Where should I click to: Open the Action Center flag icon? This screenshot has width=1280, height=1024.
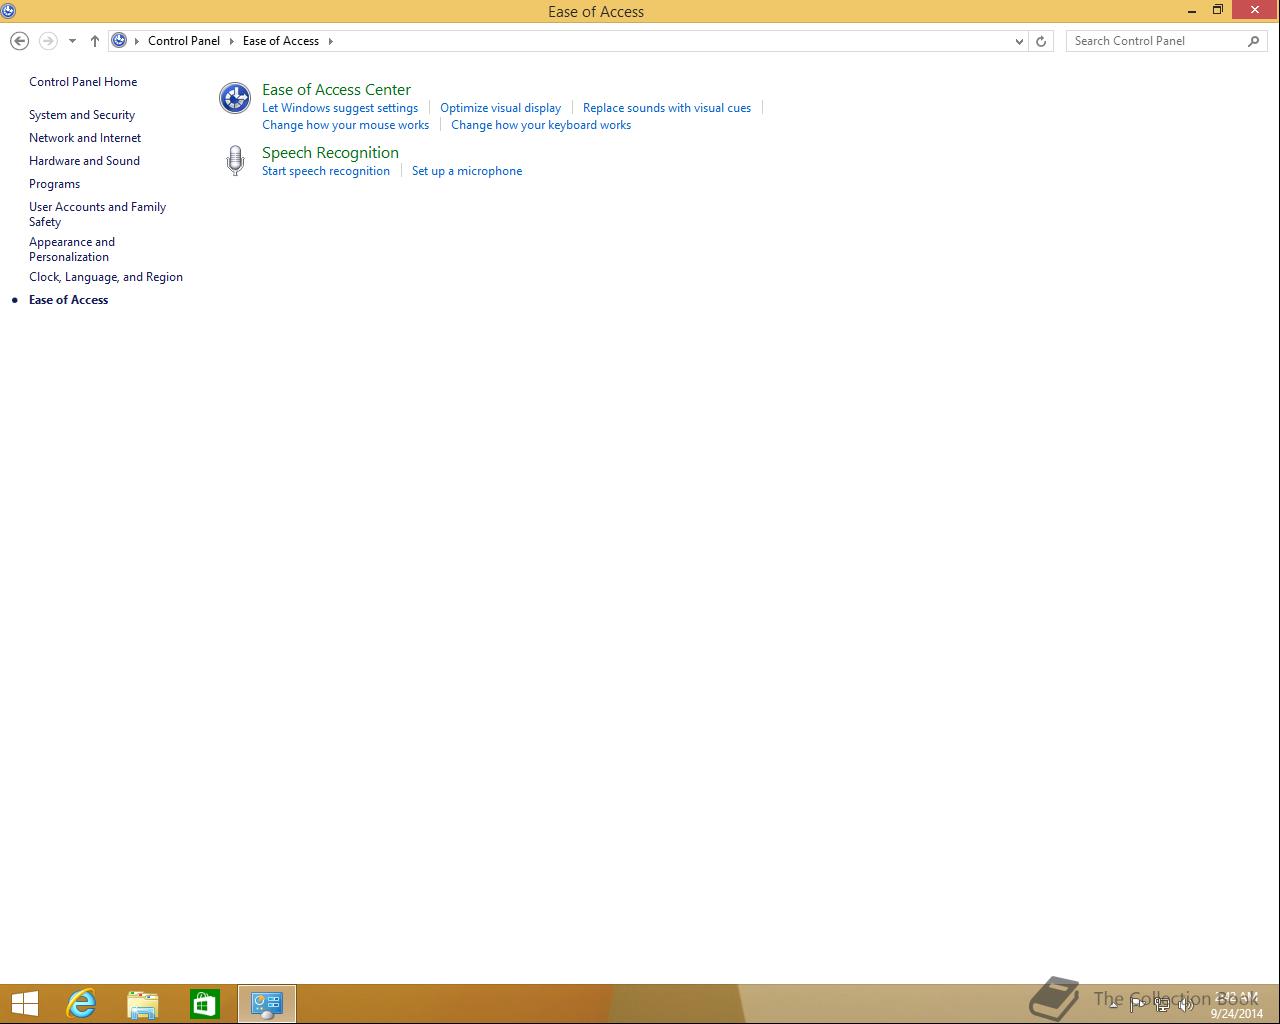click(1137, 1005)
